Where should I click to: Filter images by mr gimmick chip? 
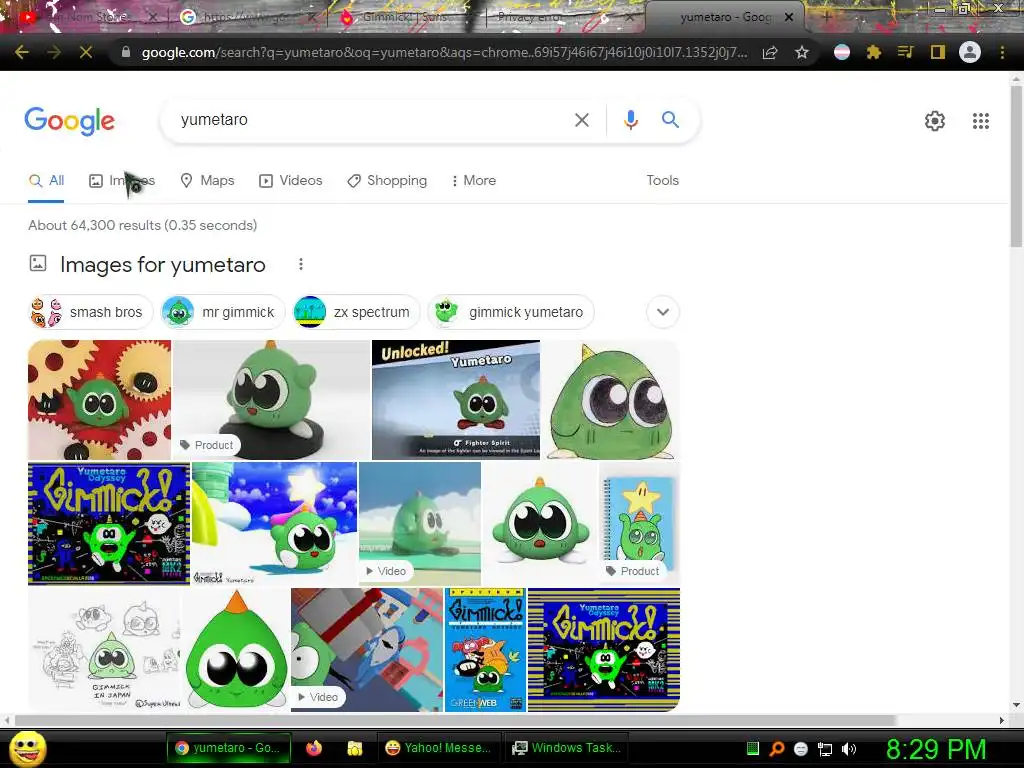tap(223, 312)
